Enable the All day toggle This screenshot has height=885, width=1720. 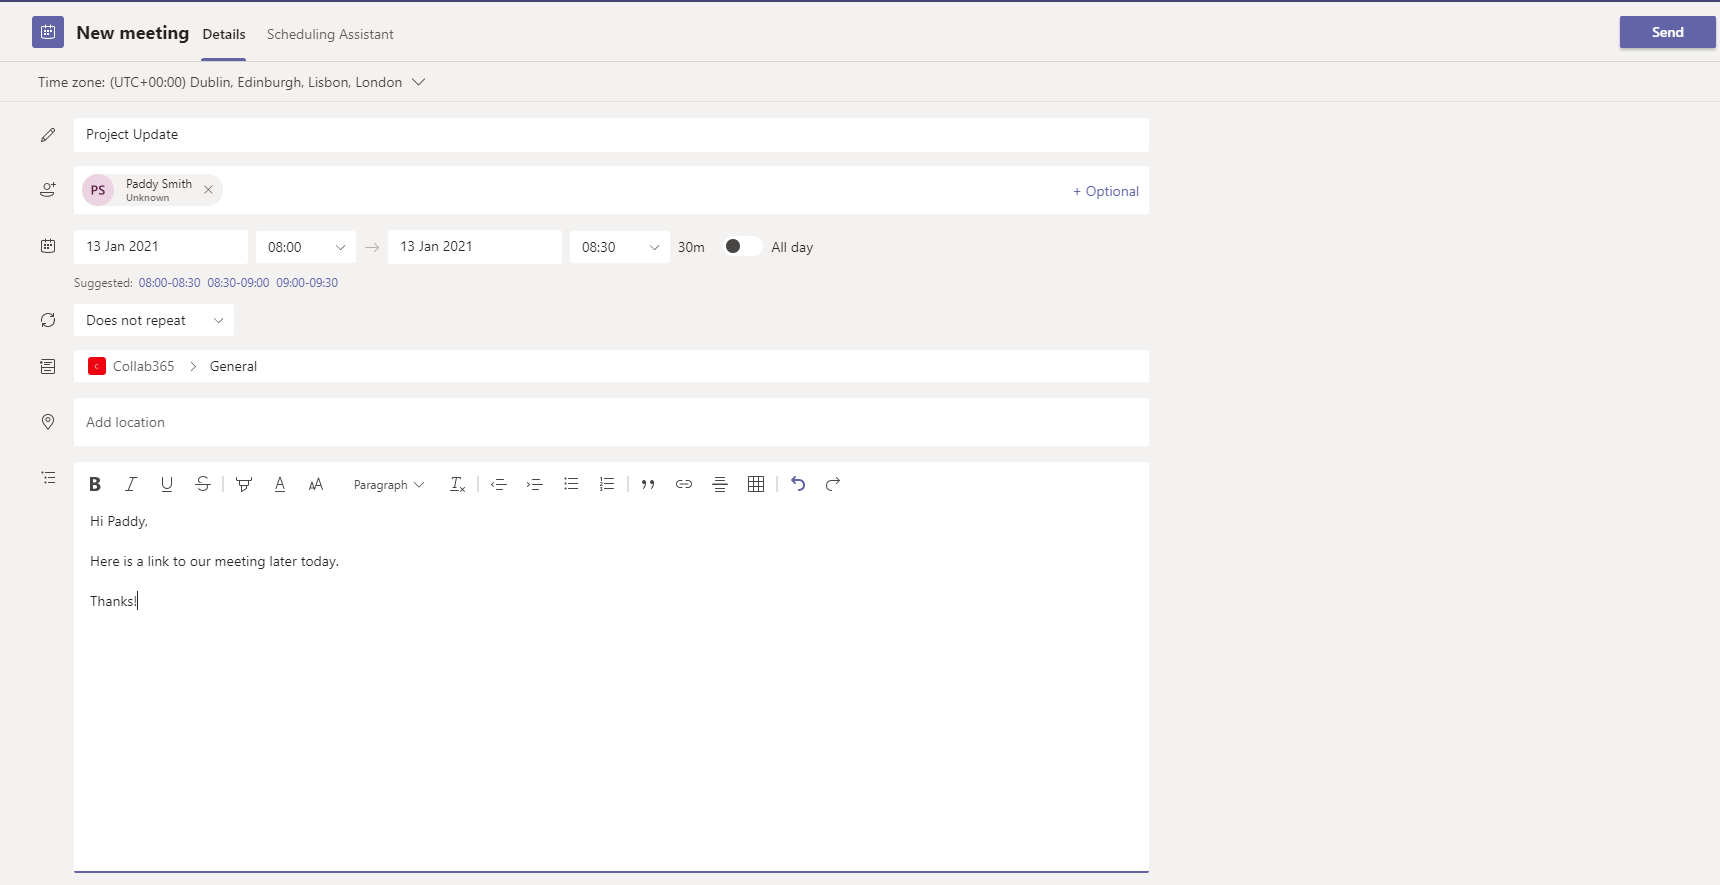742,246
